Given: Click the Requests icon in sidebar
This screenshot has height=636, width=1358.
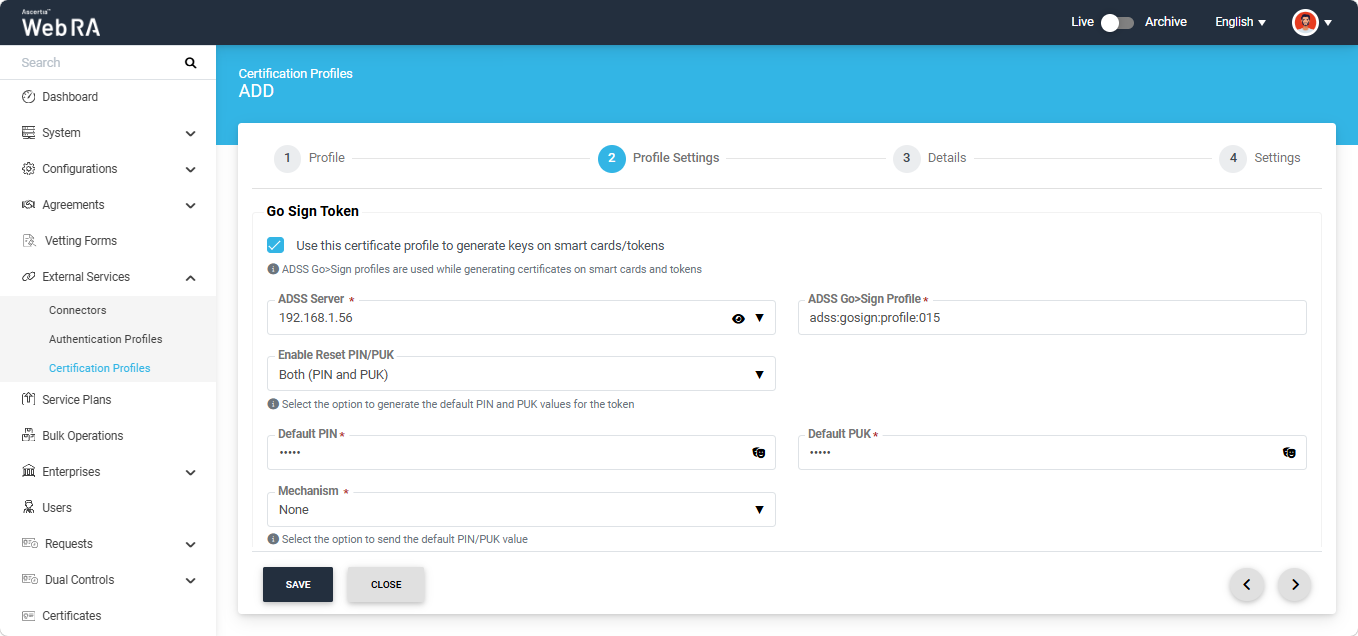Looking at the screenshot, I should point(29,544).
